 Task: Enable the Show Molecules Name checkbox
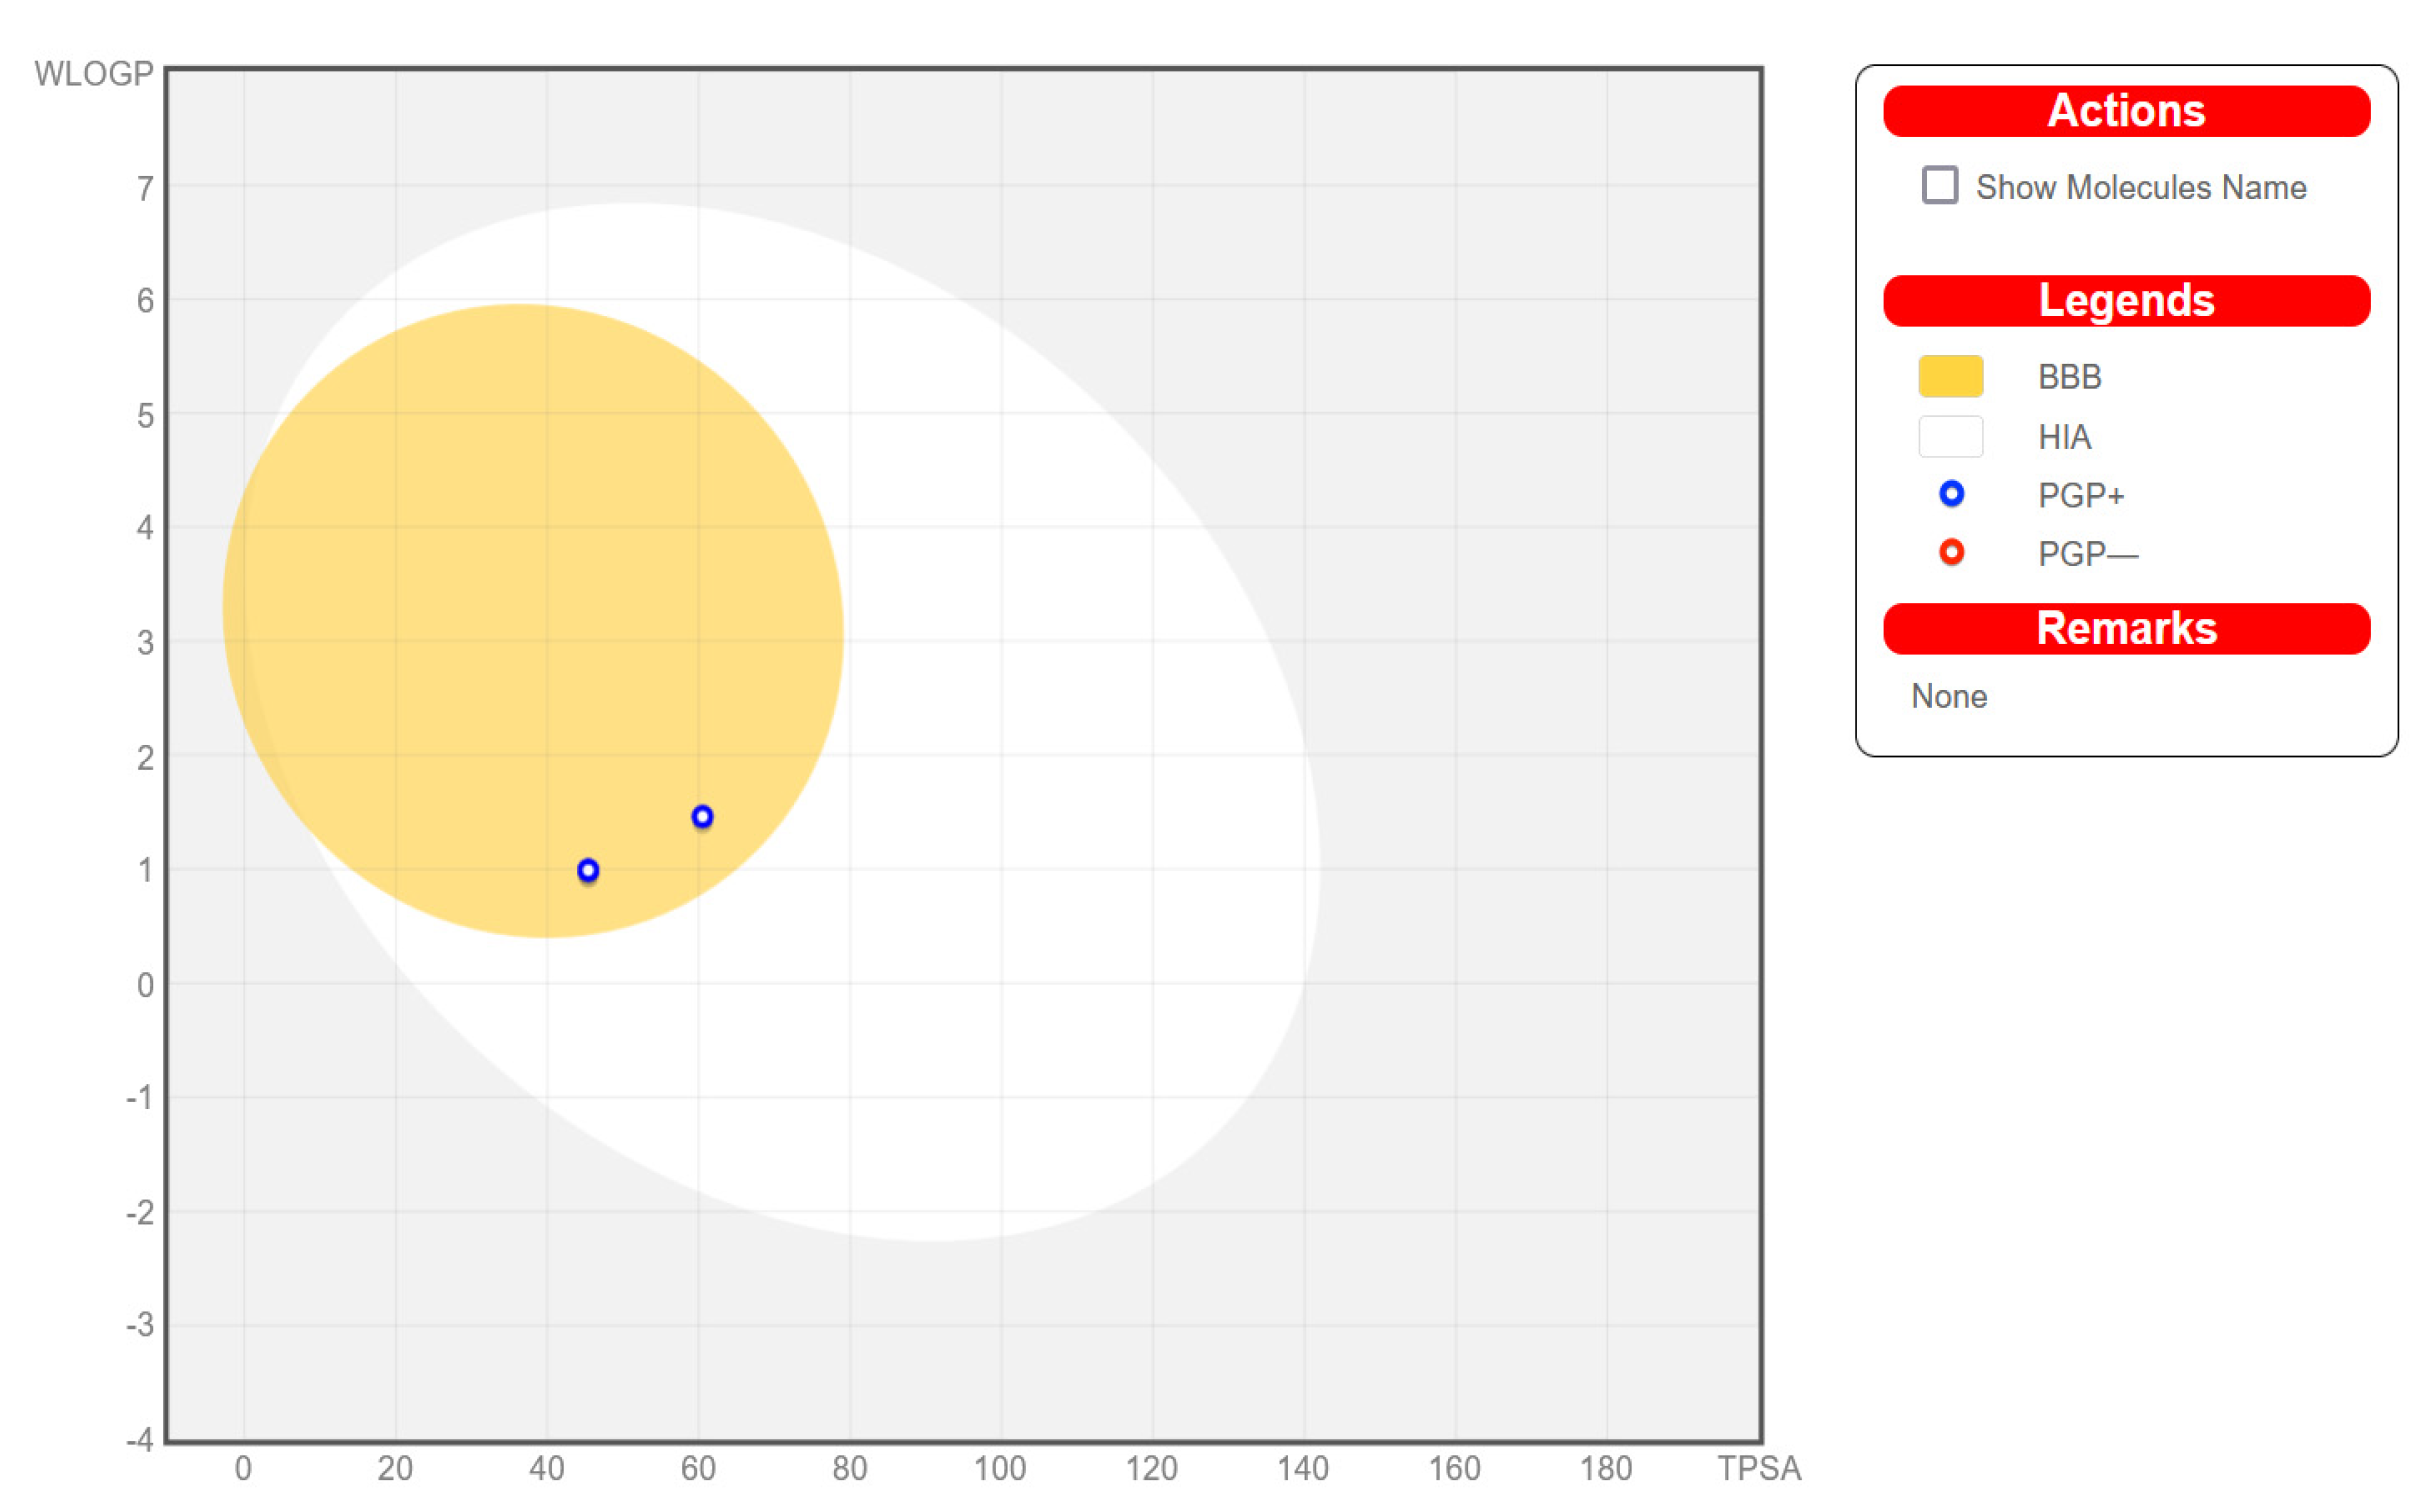pos(1939,185)
